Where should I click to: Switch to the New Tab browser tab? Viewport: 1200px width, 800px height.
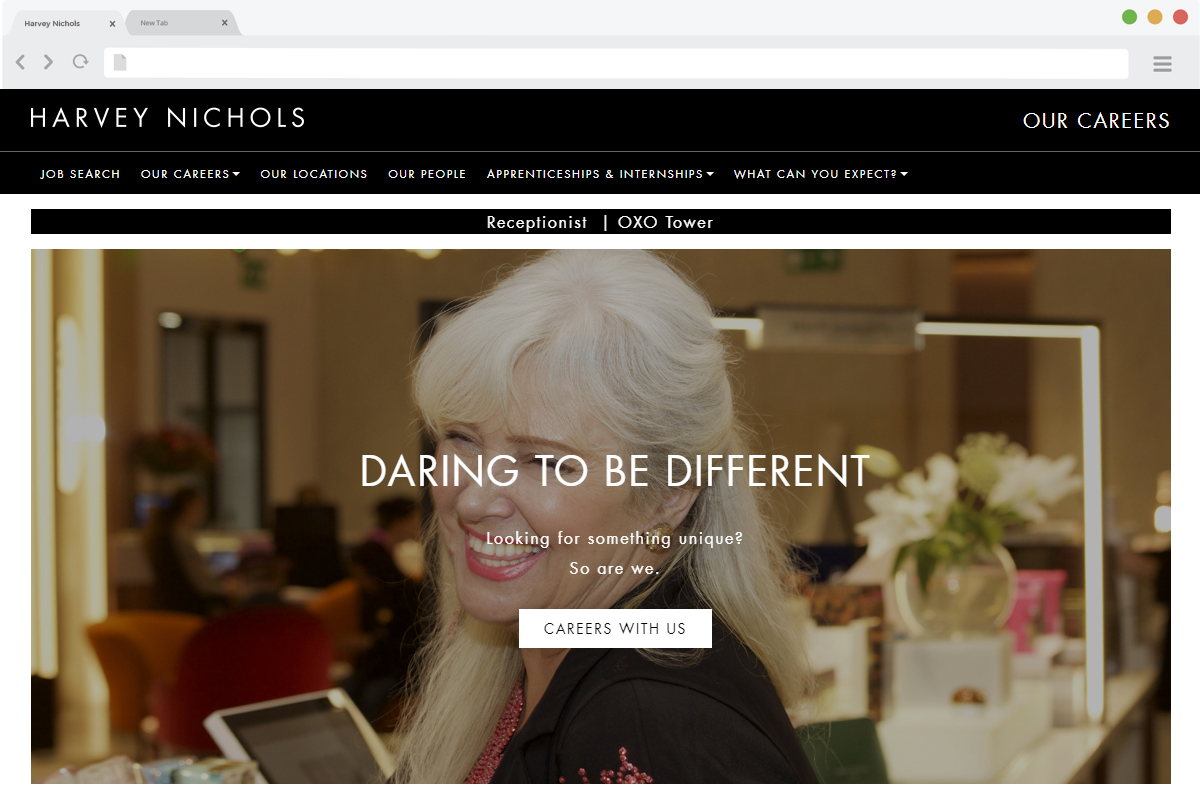point(180,23)
